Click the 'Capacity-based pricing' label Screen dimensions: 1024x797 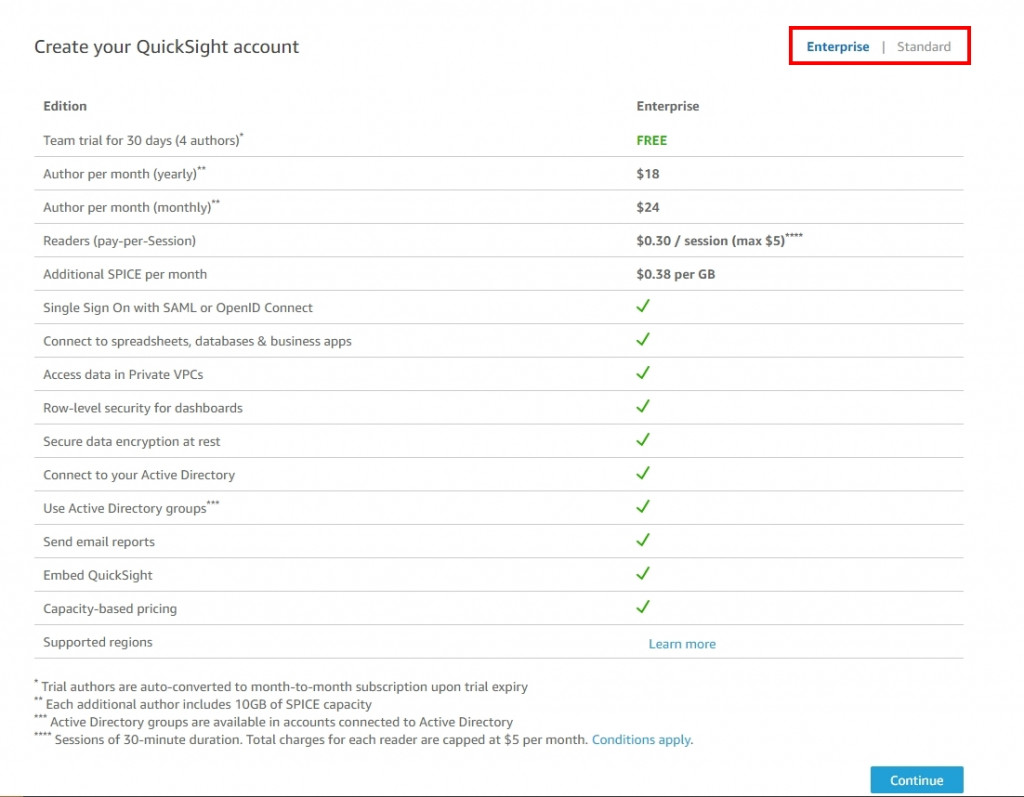tap(110, 608)
